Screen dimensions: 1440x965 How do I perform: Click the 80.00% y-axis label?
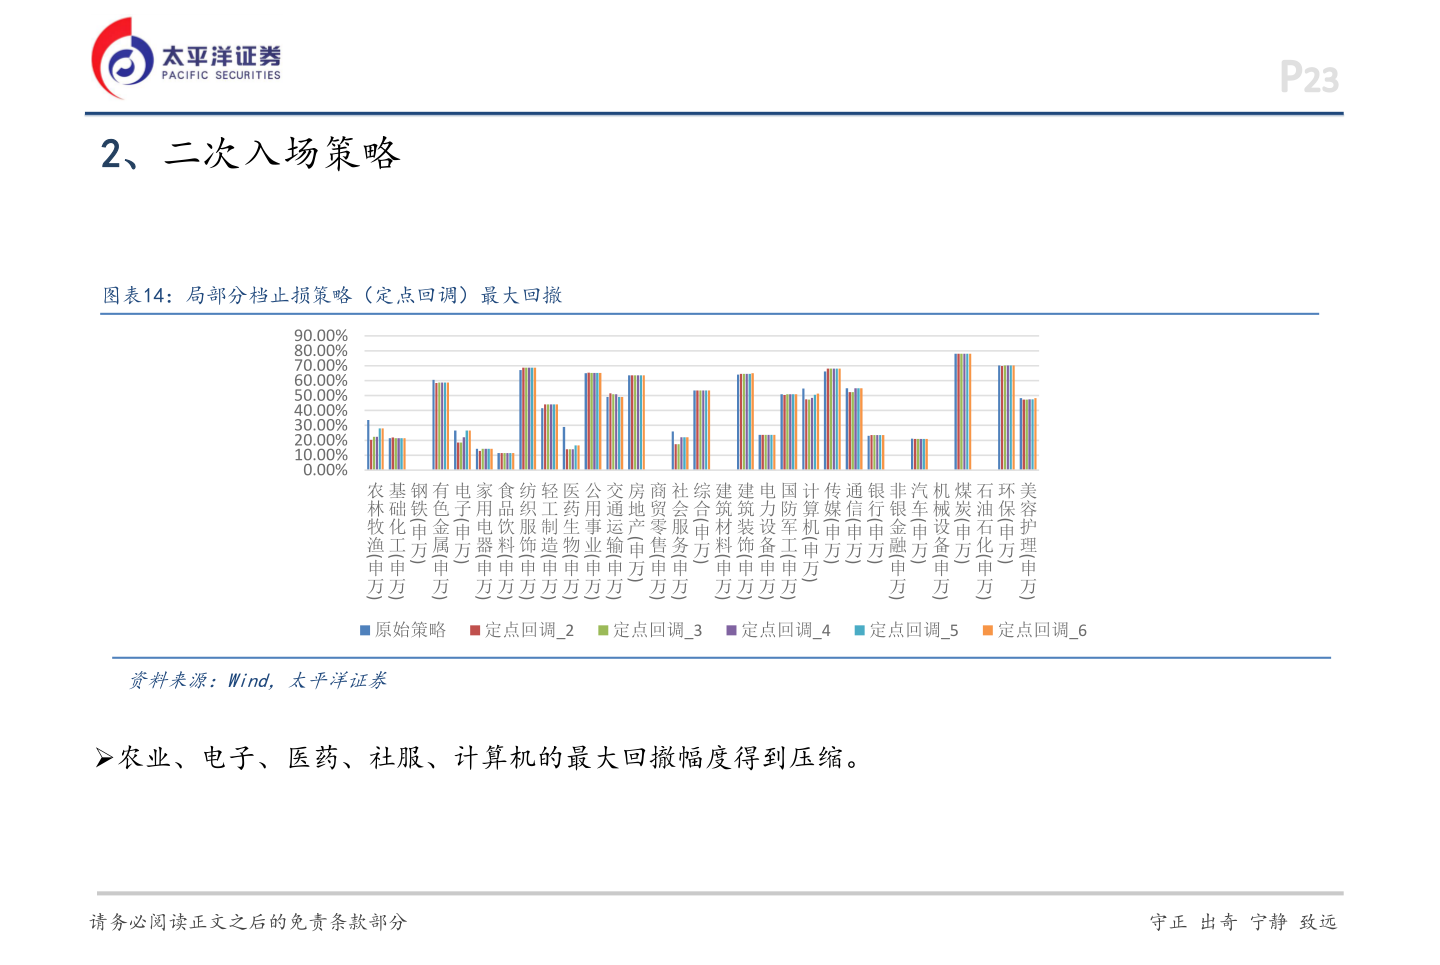(x=321, y=351)
